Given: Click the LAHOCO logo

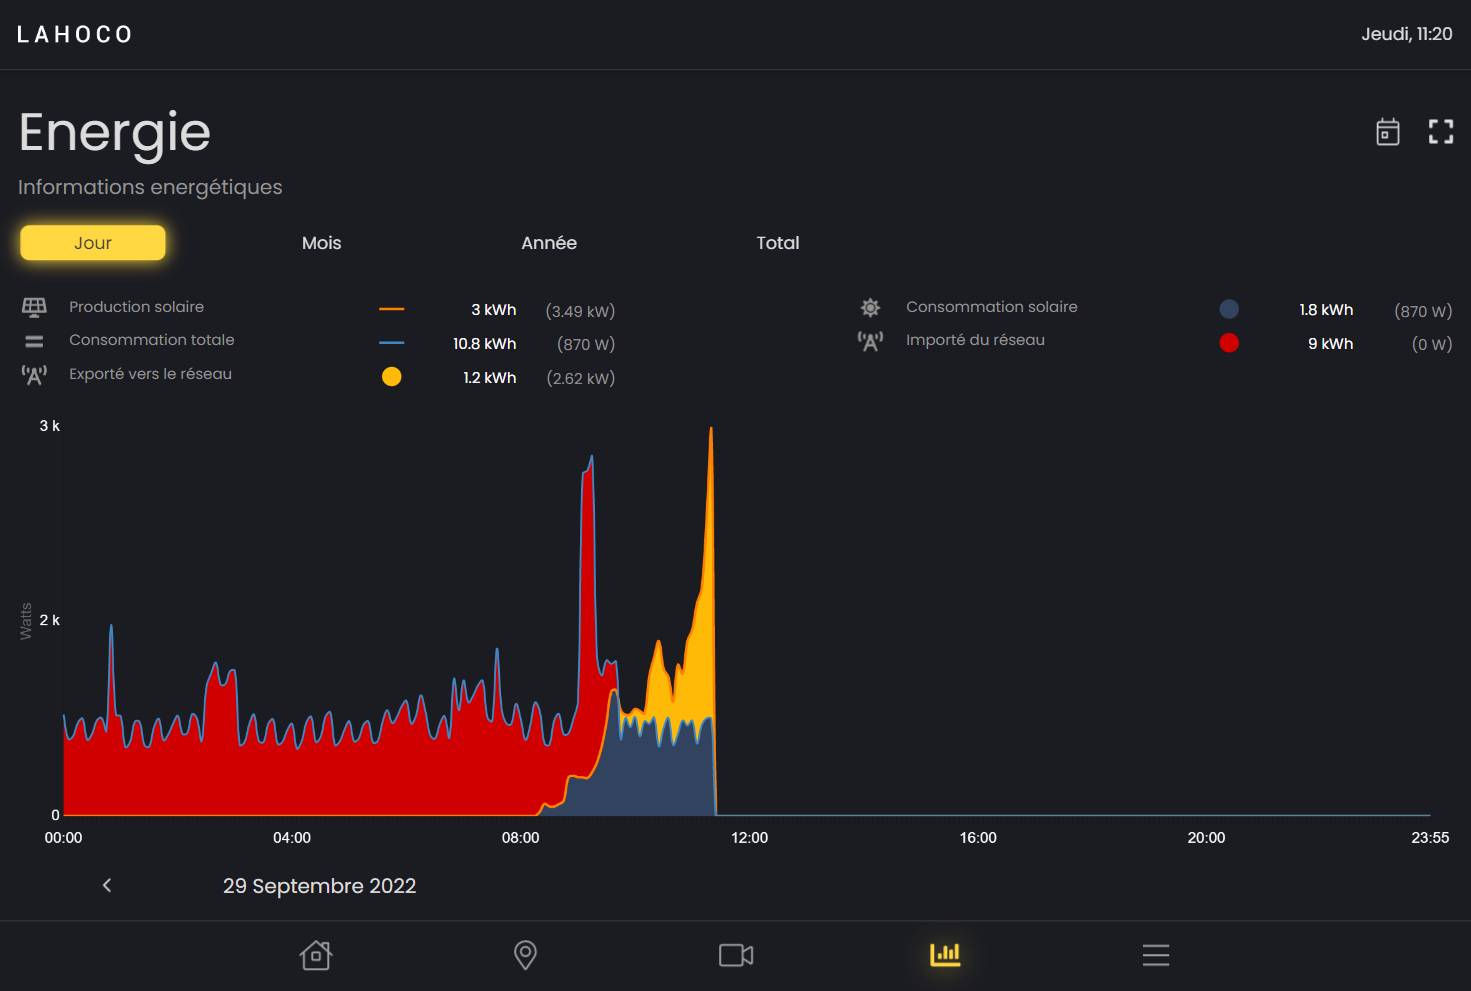Looking at the screenshot, I should (75, 35).
